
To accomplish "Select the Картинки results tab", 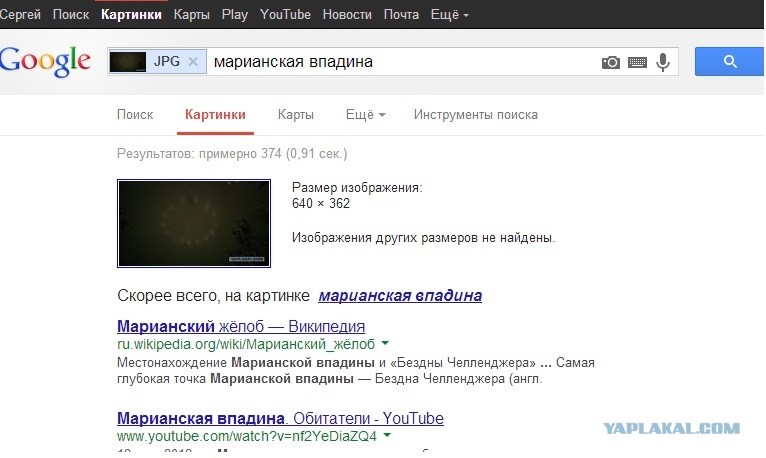I will click(215, 115).
